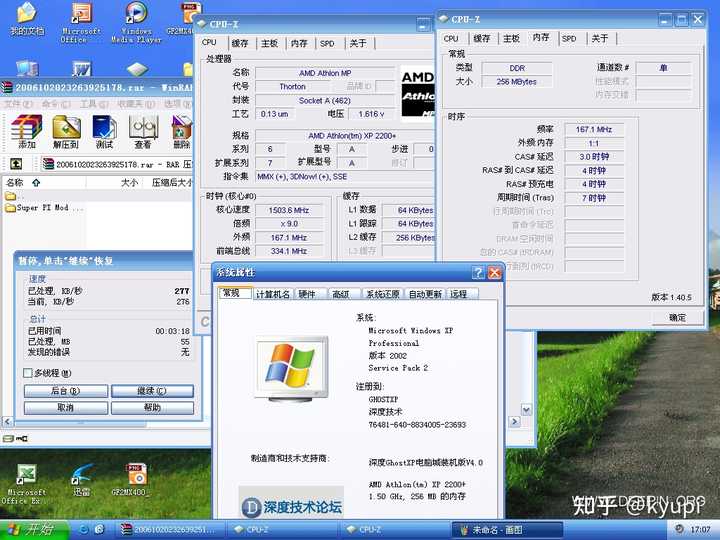
Task: Click the 未命名 - 画图 taskbar button
Action: coord(507,529)
